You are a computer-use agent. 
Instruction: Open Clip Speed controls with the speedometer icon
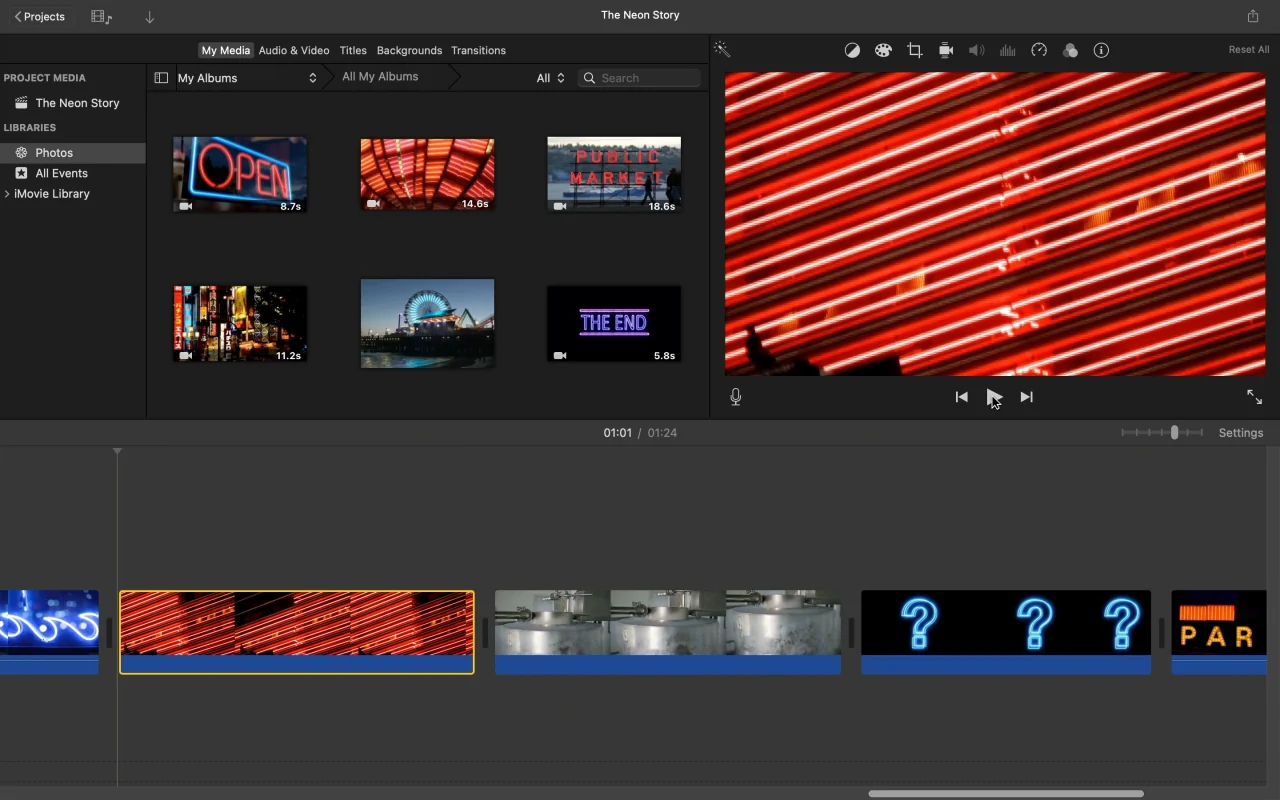click(x=1039, y=50)
